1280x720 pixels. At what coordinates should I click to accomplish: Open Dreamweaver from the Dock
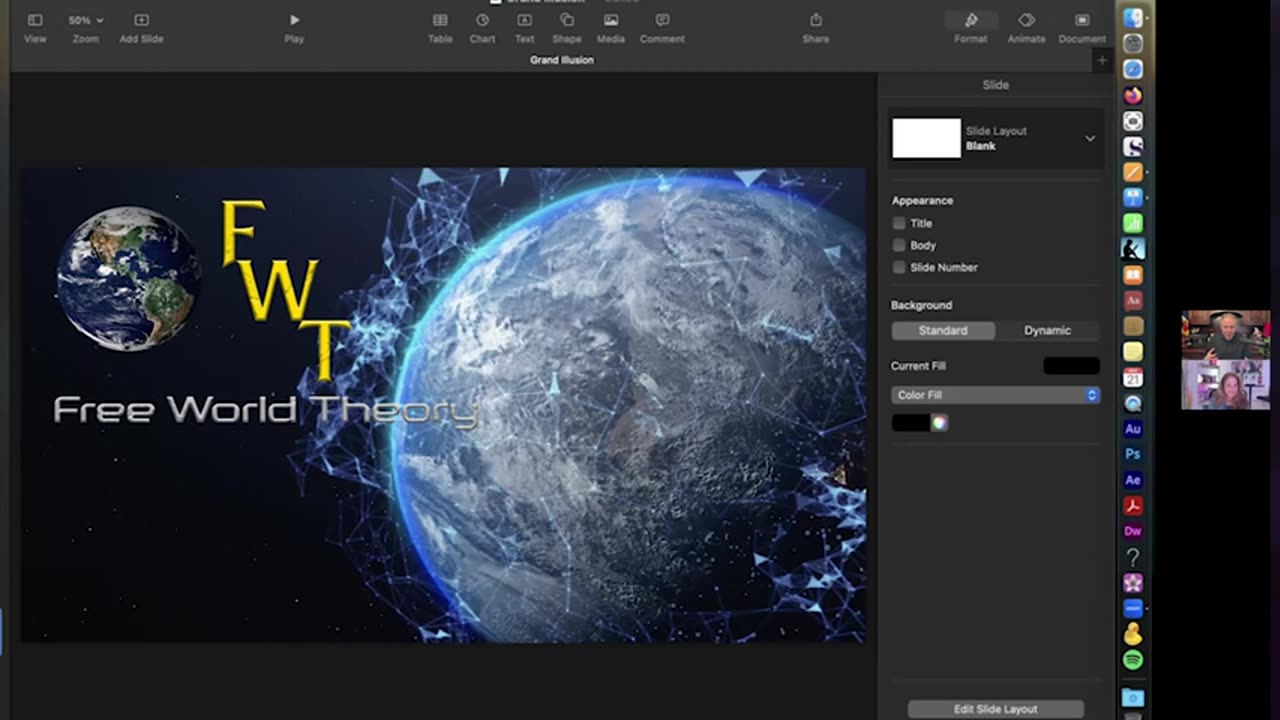click(1133, 531)
